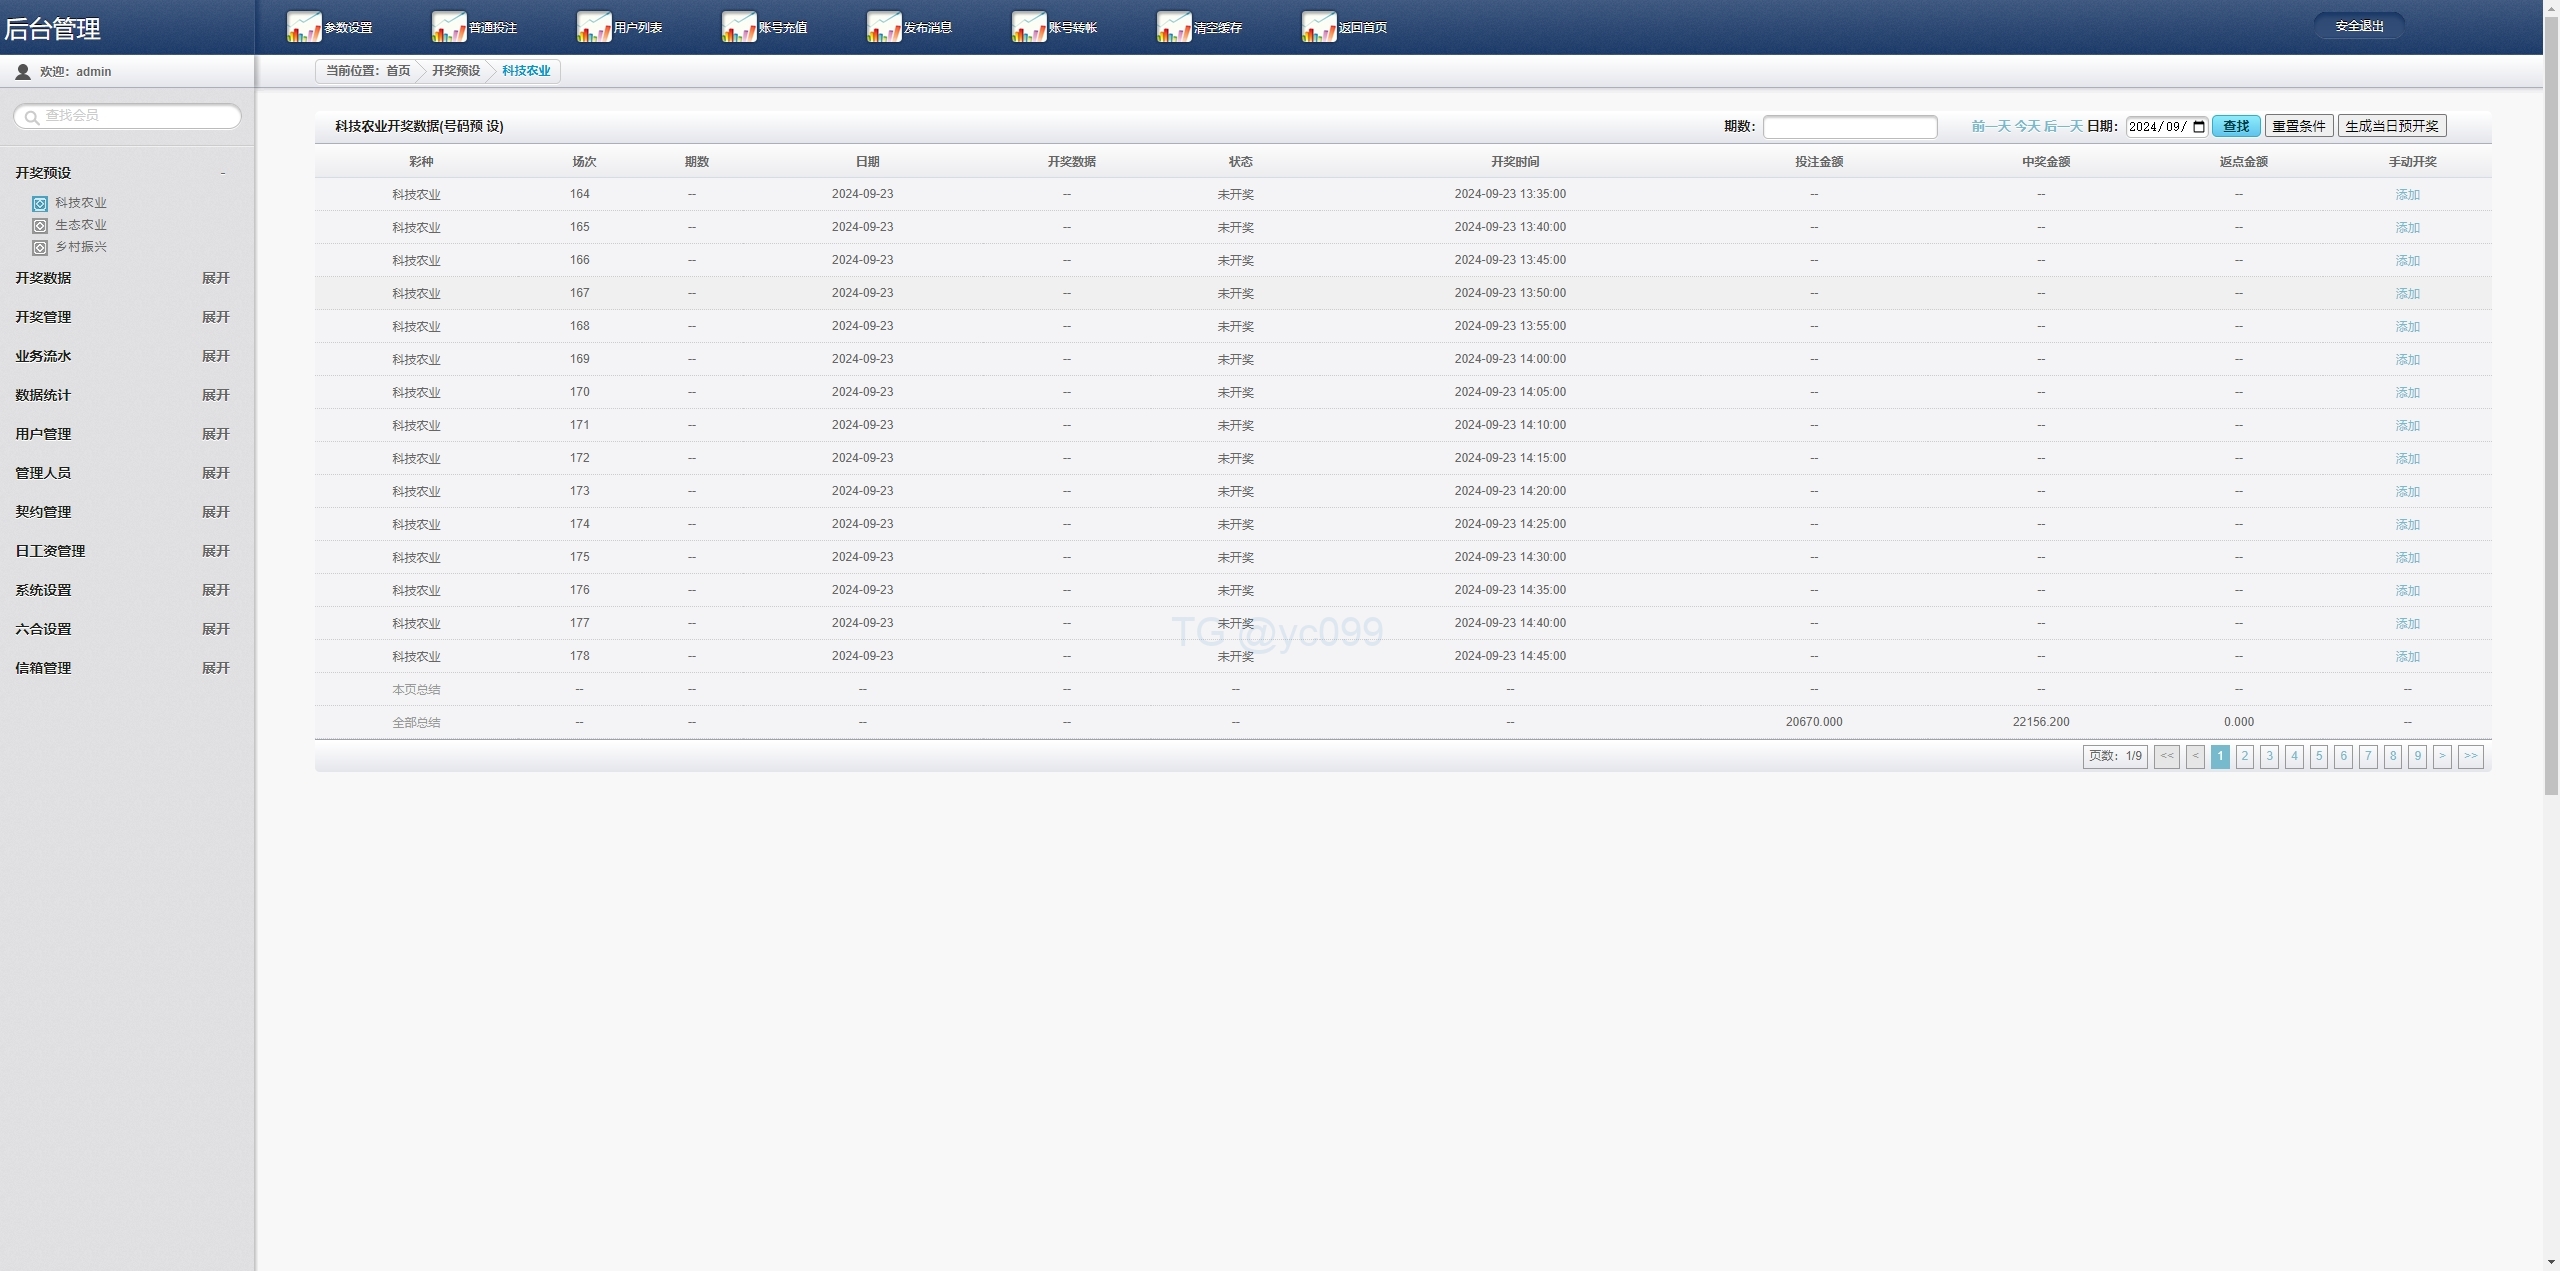Viewport: 2560px width, 1271px height.
Task: Open the 普通投注 toolbar icon
Action: (x=449, y=27)
